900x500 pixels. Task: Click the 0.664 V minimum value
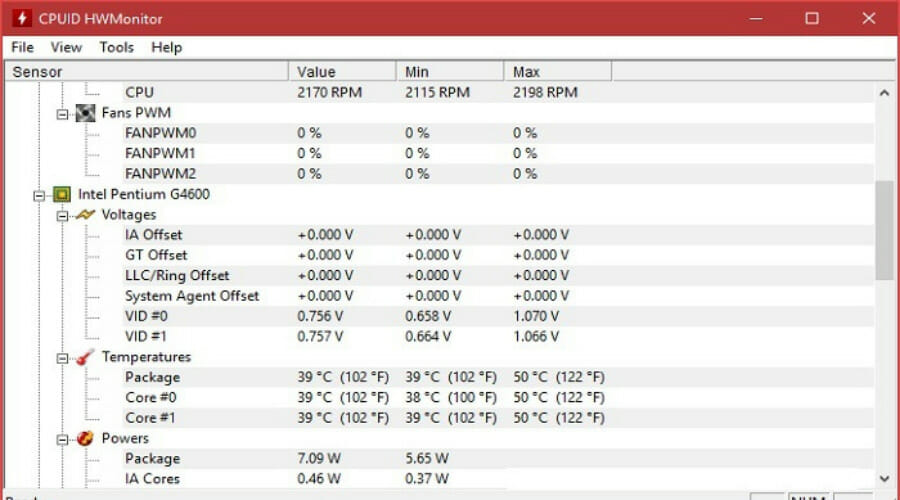pos(428,336)
